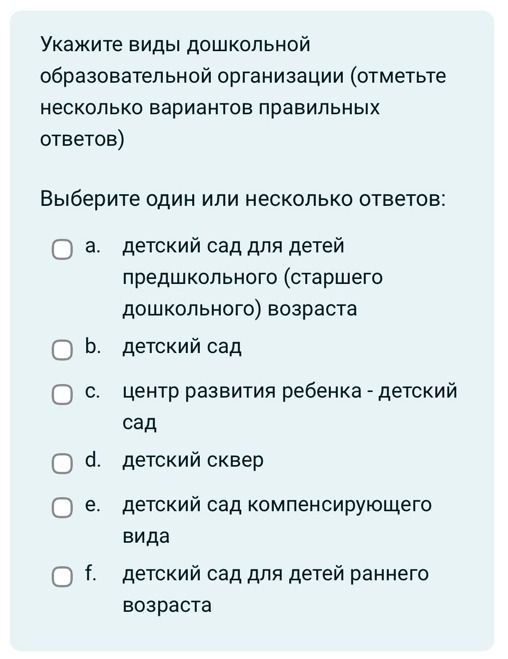Tick the 'детский сад' checkbox b
Screen dimensions: 508x659
[x=62, y=350]
